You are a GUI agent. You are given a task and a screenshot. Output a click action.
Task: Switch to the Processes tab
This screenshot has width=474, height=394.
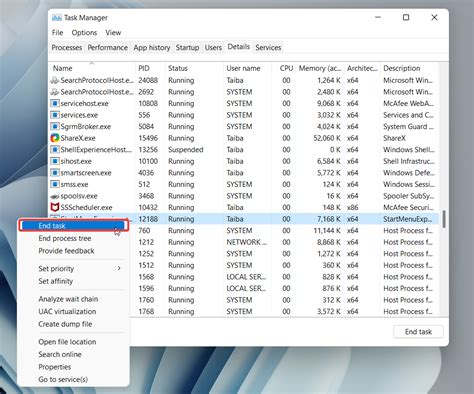click(x=67, y=48)
